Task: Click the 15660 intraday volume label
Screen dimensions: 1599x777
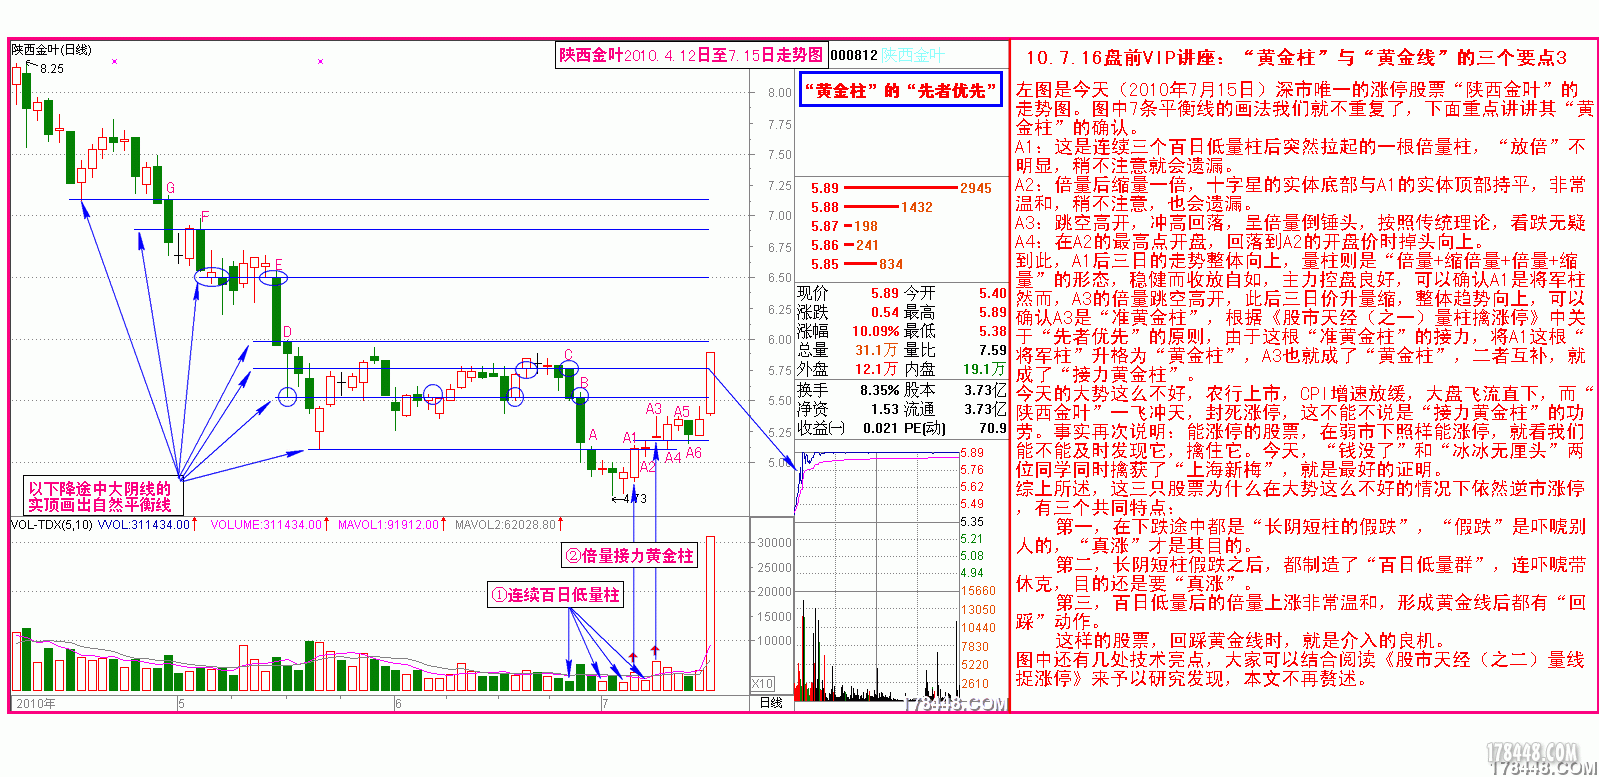Action: [x=978, y=591]
